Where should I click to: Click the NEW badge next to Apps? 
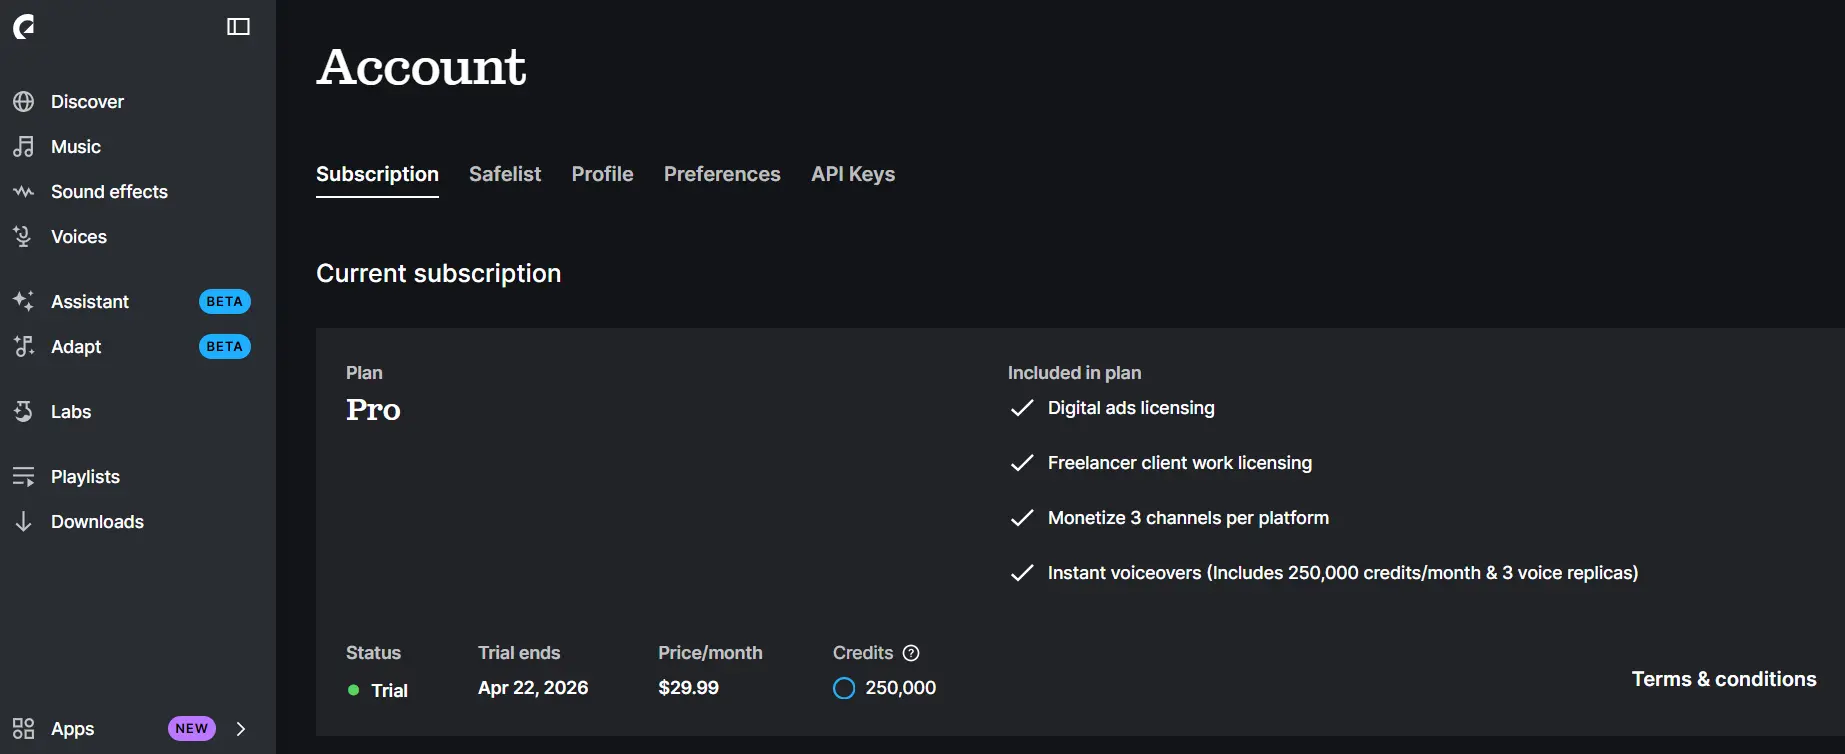[x=192, y=729]
